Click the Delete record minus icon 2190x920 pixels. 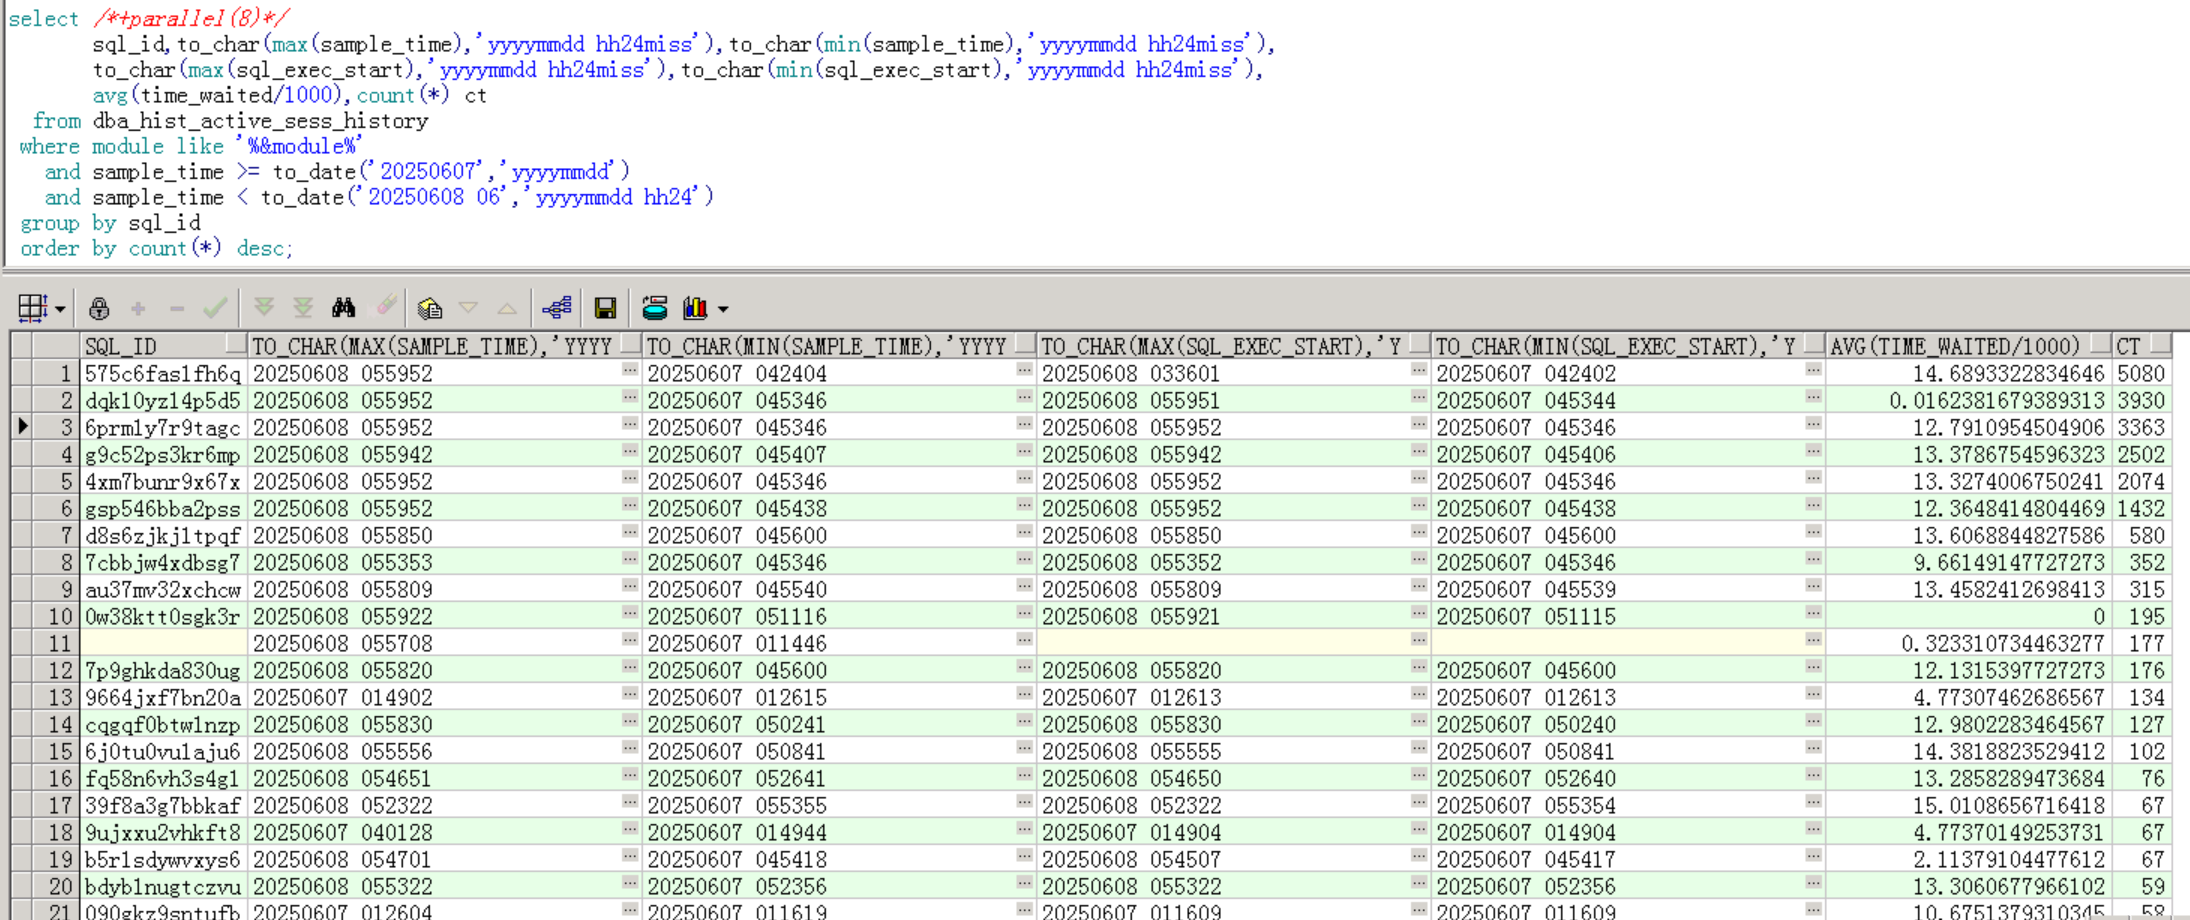[x=177, y=309]
